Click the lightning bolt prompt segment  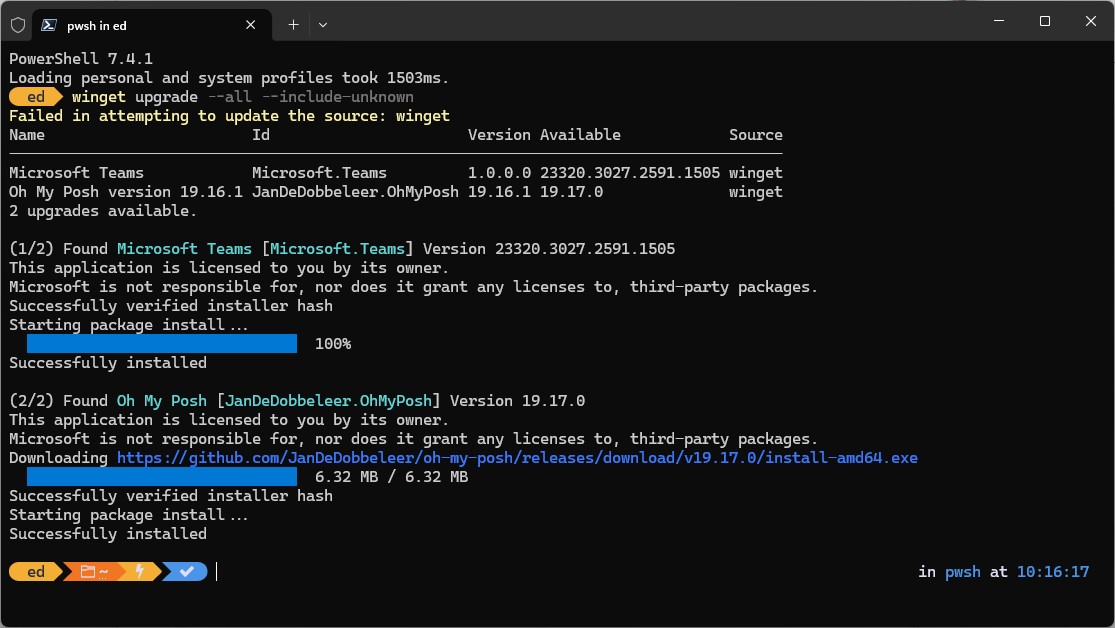[x=140, y=572]
